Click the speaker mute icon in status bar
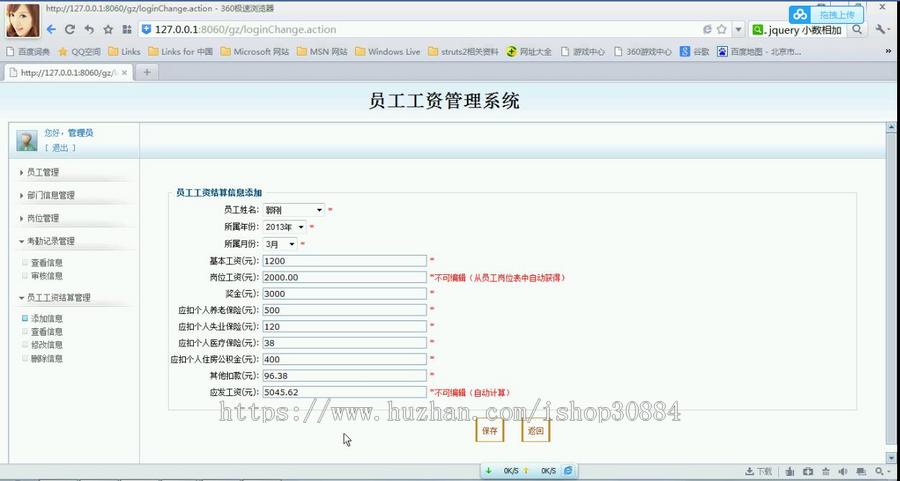The image size is (900, 481). [x=843, y=471]
